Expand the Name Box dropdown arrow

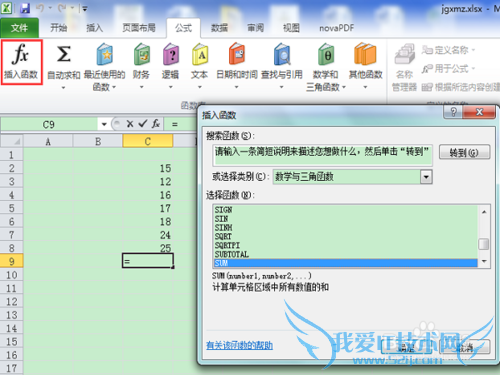(104, 124)
